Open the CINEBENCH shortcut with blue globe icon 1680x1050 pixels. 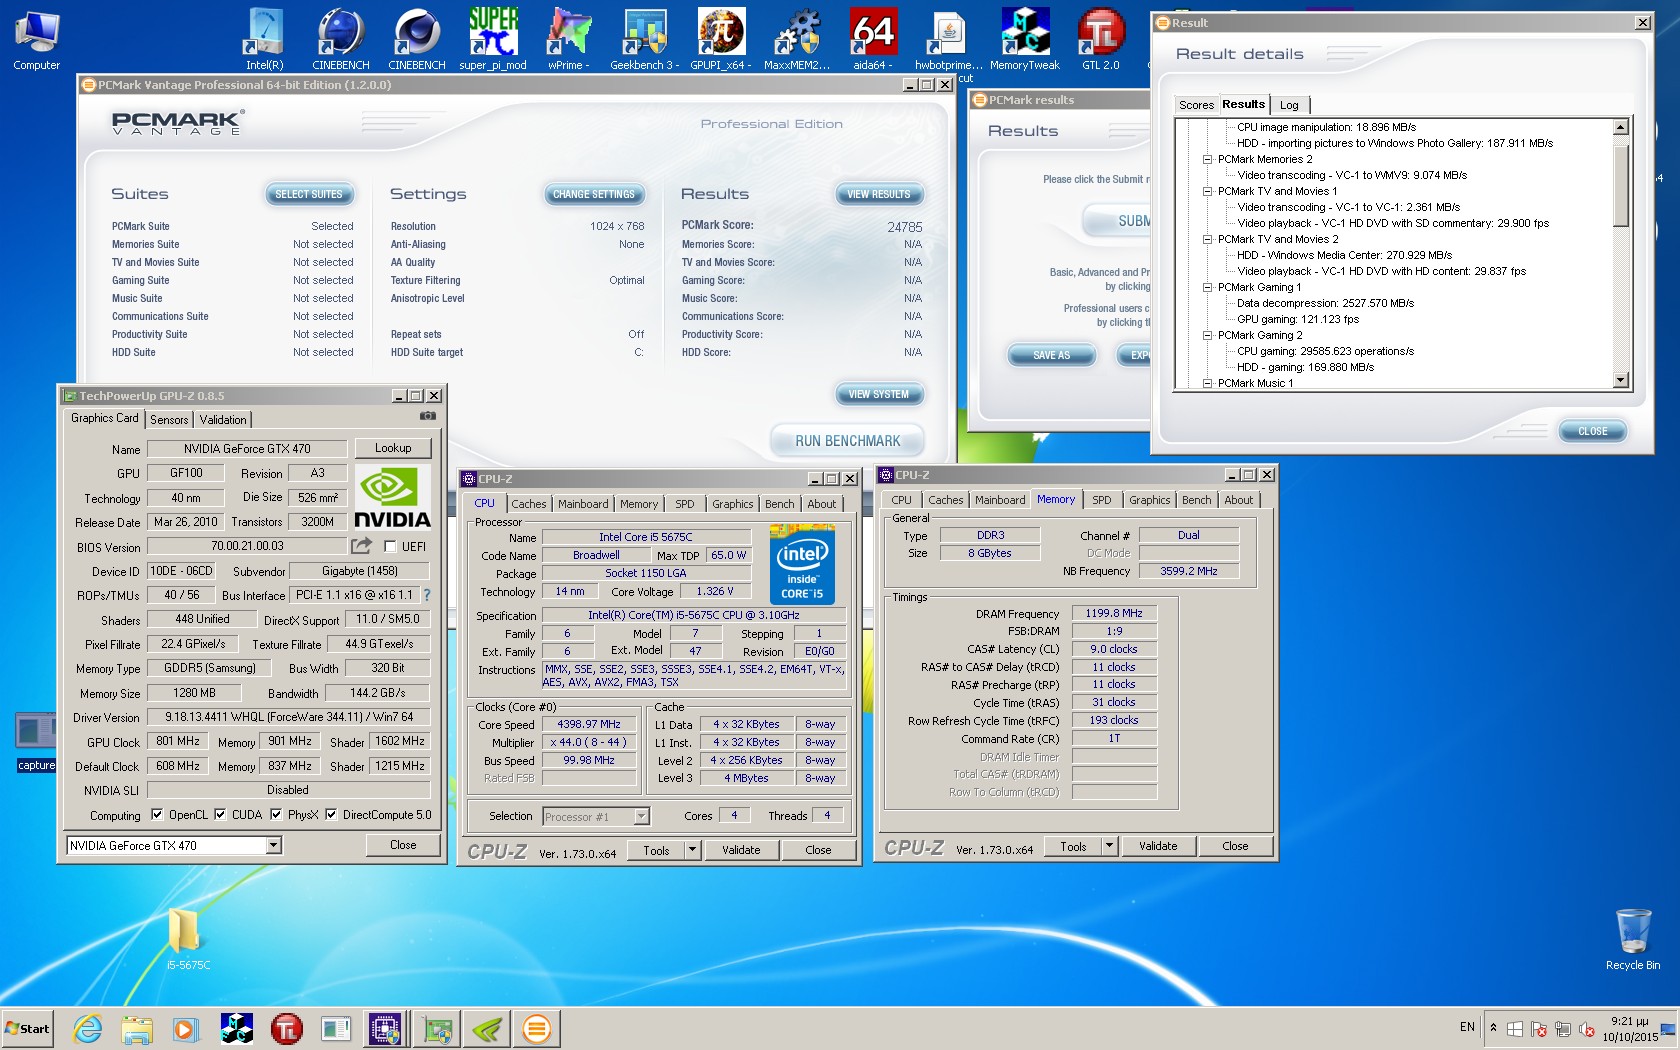(341, 40)
